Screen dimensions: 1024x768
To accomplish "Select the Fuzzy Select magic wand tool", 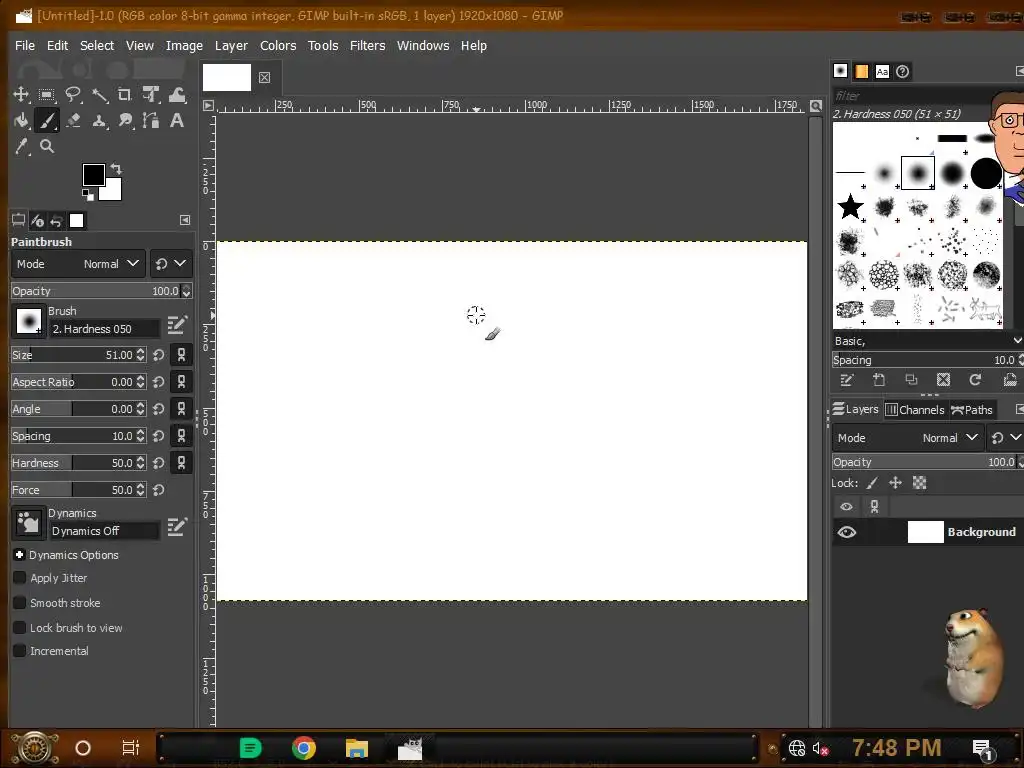I will (x=99, y=95).
